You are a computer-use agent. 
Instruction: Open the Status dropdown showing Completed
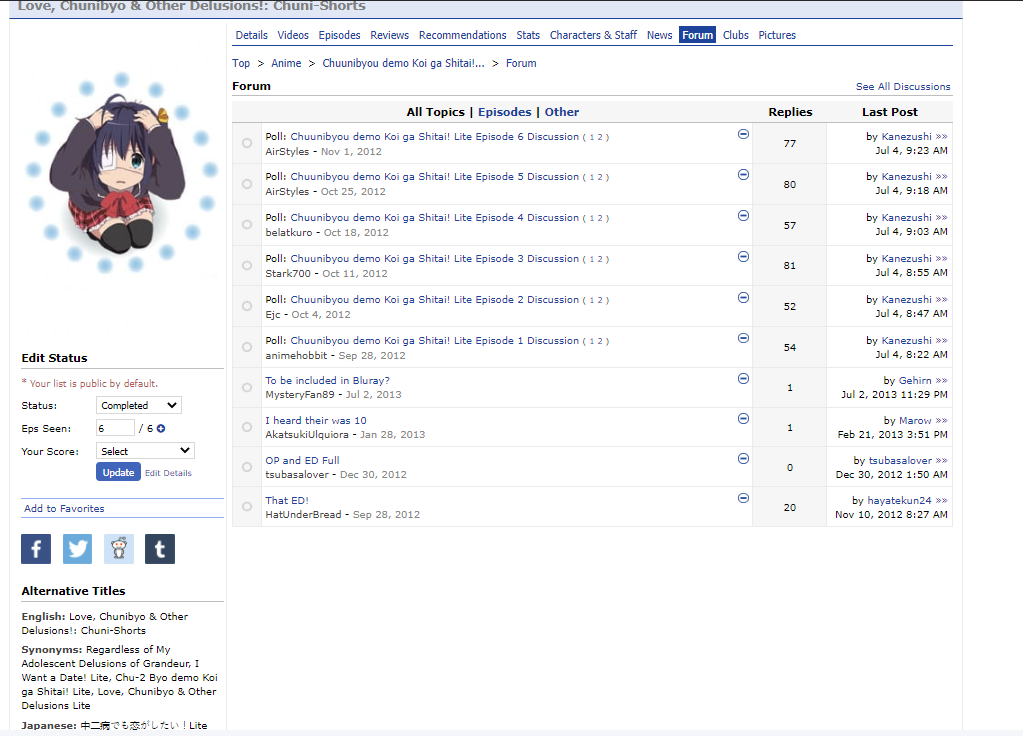coord(138,405)
